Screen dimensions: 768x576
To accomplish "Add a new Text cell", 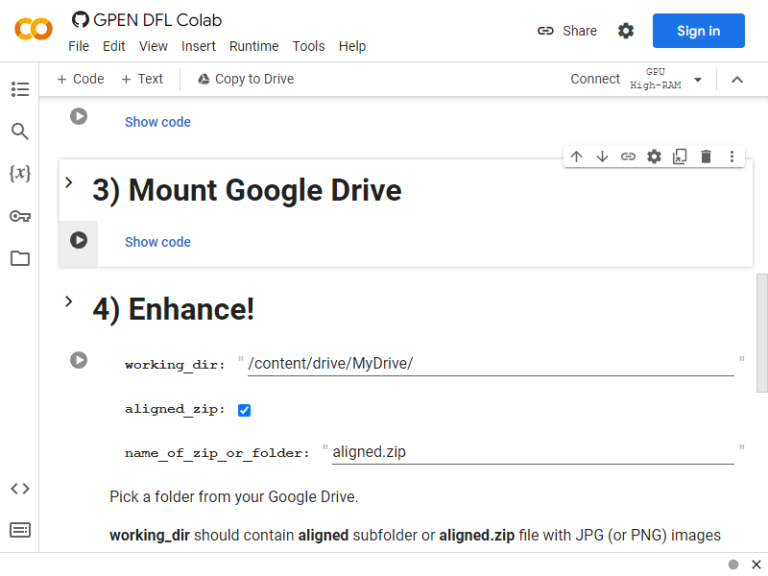I will point(142,79).
